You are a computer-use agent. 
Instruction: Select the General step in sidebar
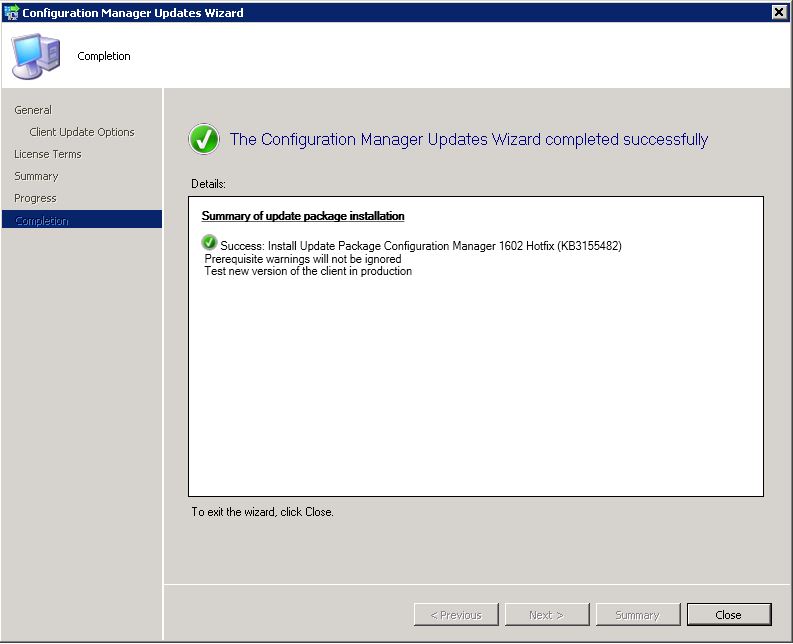coord(33,110)
